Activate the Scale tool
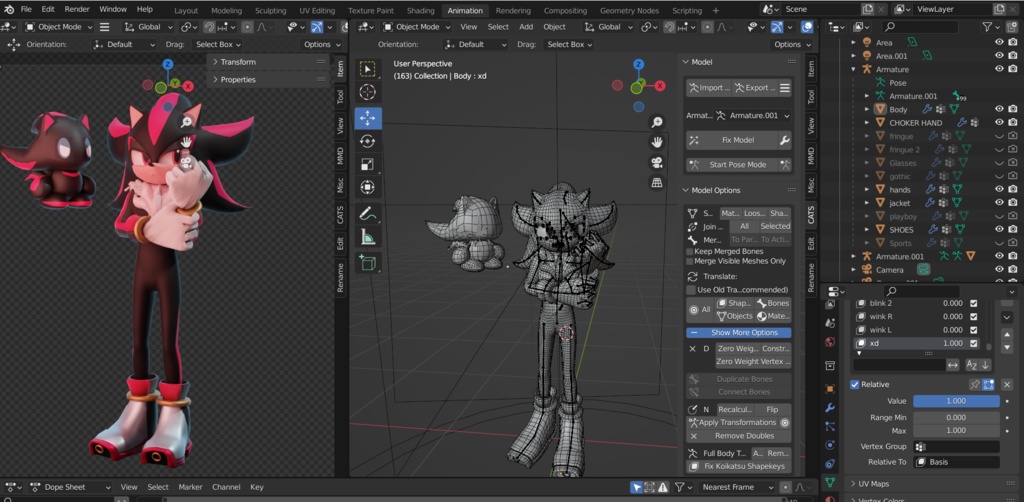This screenshot has width=1024, height=502. pos(368,165)
